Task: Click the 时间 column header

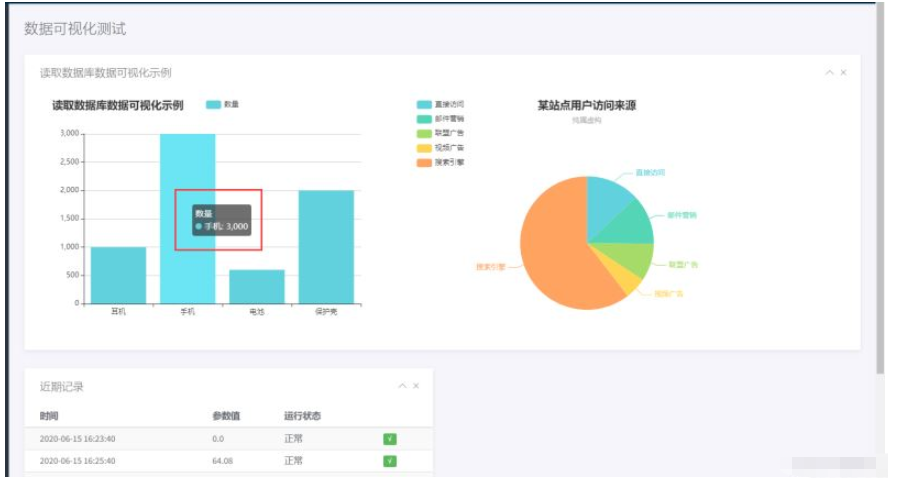Action: pyautogui.click(x=49, y=416)
